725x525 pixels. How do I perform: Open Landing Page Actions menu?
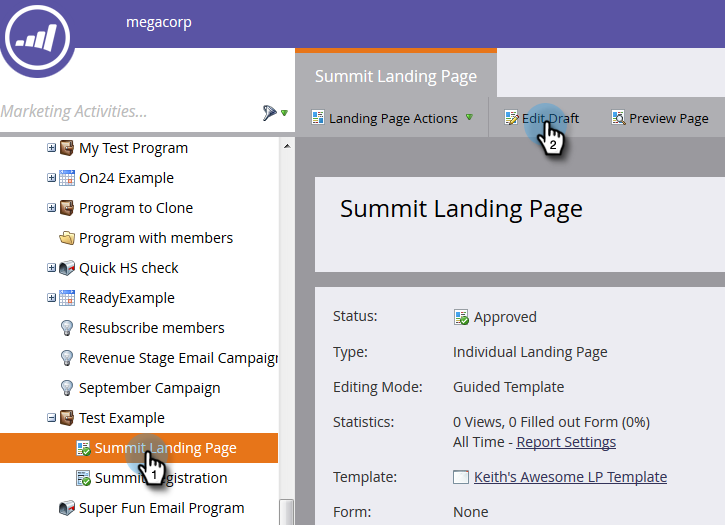point(392,118)
